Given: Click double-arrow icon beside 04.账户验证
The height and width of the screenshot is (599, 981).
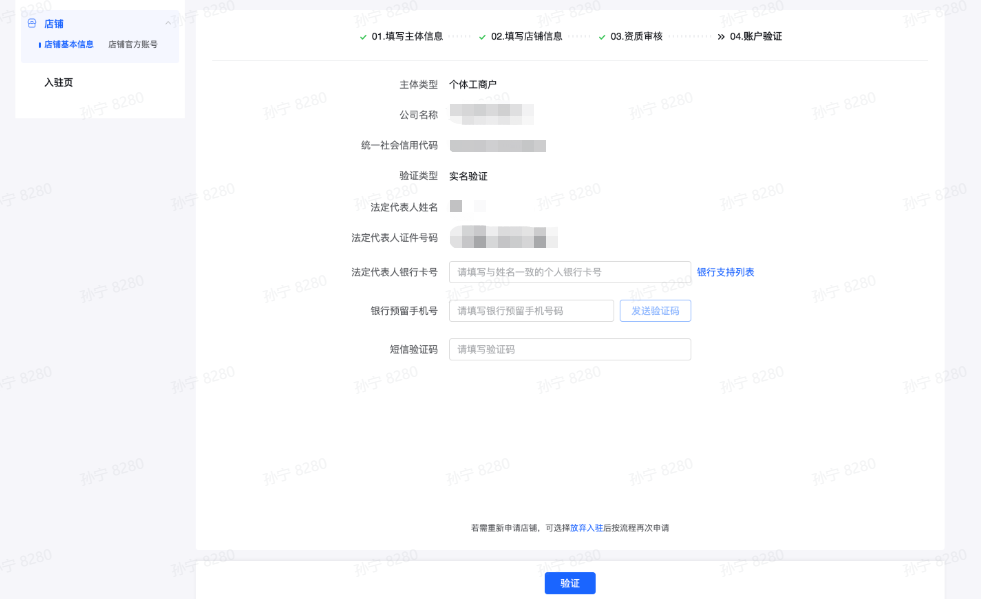Looking at the screenshot, I should click(721, 37).
